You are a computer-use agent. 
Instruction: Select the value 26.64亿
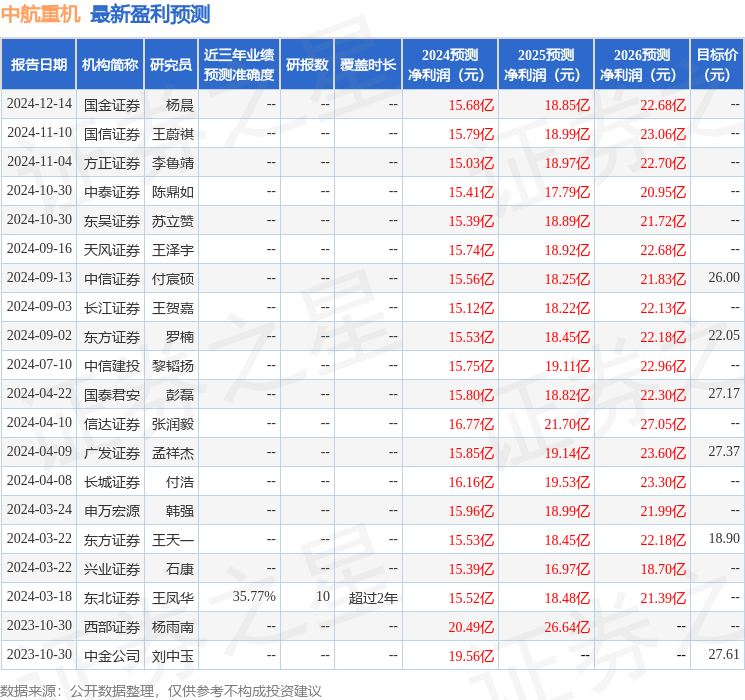pyautogui.click(x=567, y=627)
